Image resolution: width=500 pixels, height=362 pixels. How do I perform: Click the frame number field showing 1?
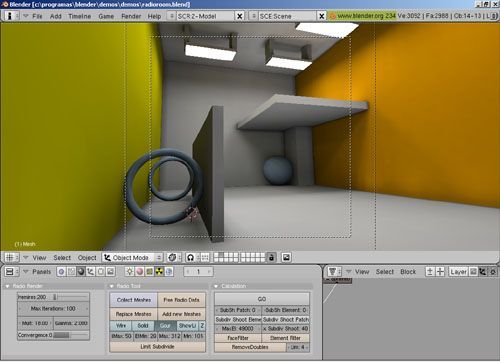(x=198, y=272)
